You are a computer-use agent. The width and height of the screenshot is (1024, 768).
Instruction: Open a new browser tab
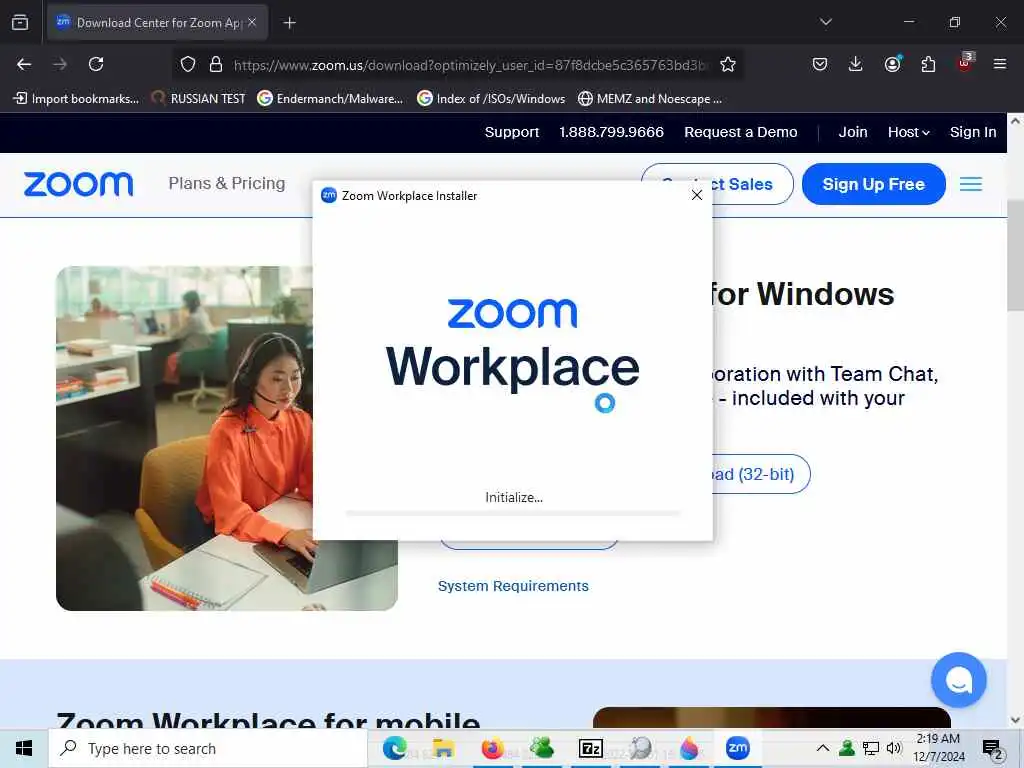tap(289, 23)
